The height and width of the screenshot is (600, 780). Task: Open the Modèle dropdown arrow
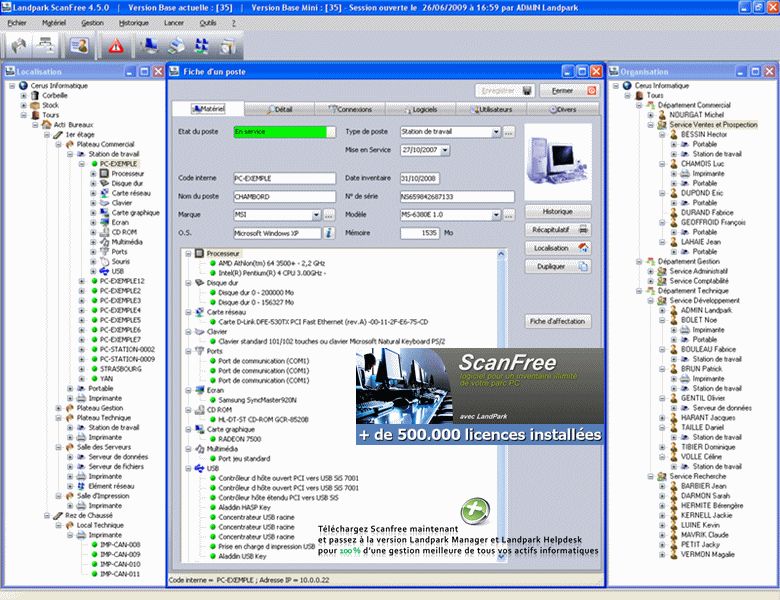pos(495,215)
